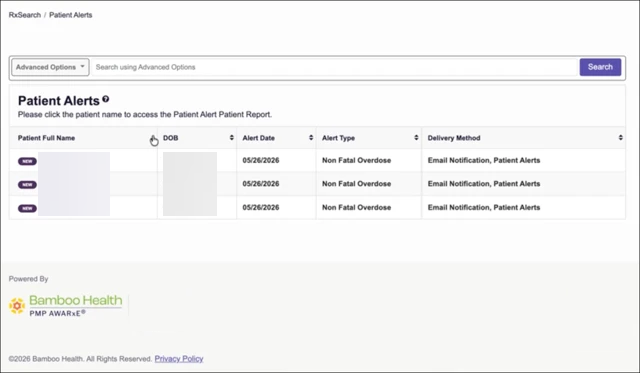Sort table by Alert Type arrows
The image size is (640, 373).
click(416, 138)
